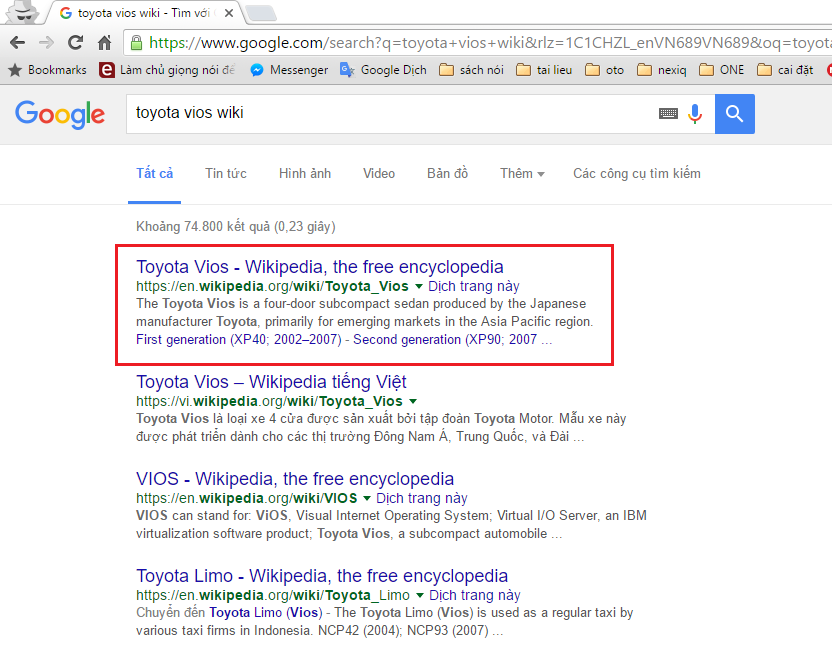This screenshot has height=655, width=832.
Task: Open the 'nexiq' bookmark folder
Action: pos(662,70)
